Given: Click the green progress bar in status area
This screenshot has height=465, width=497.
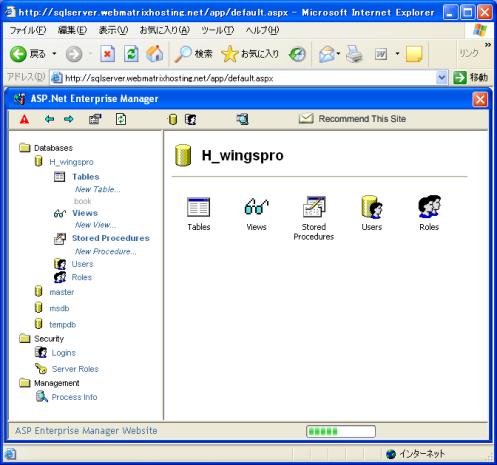Looking at the screenshot, I should coord(341,431).
